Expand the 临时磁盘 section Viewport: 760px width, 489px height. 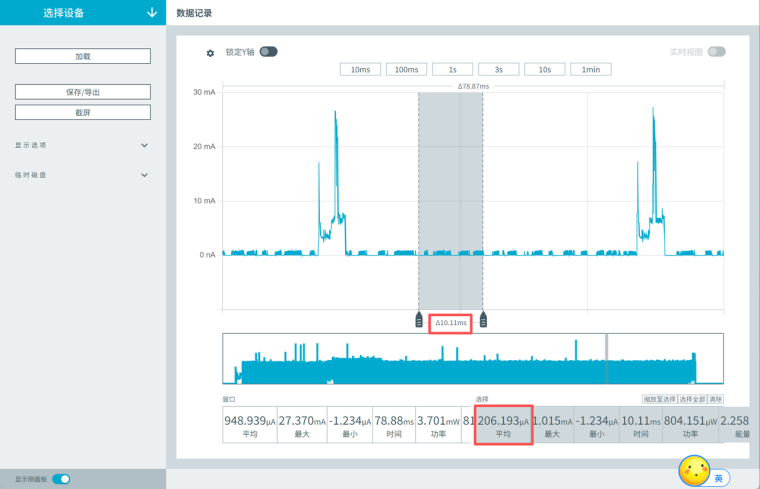coord(81,175)
